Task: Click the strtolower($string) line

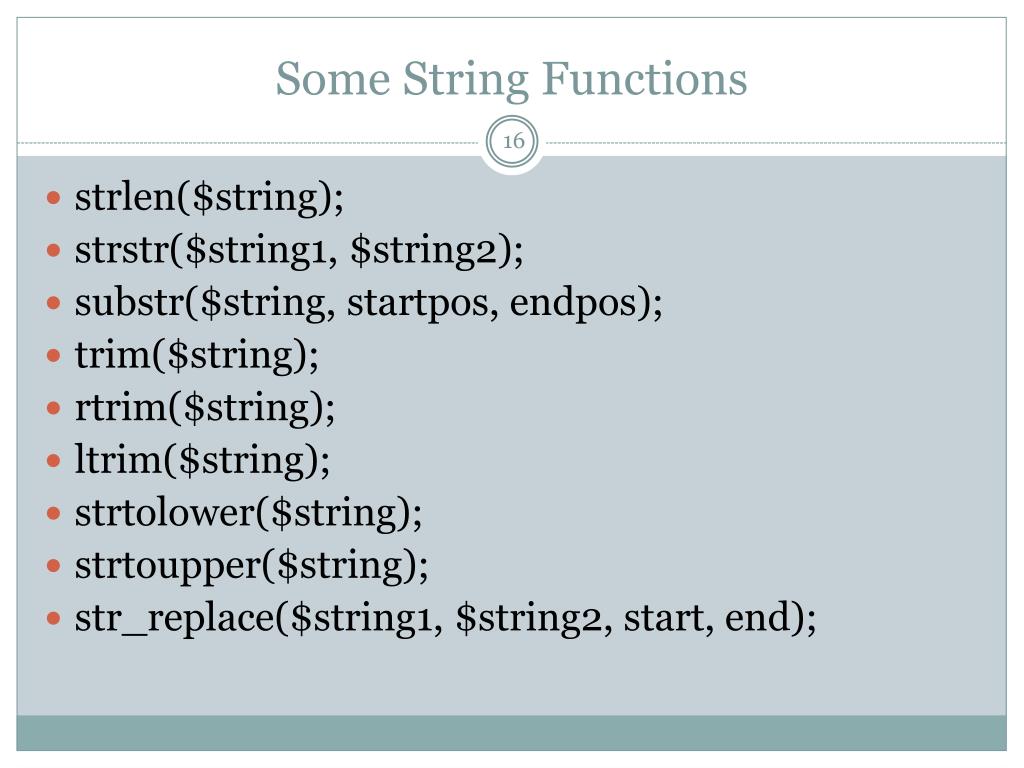Action: (x=249, y=513)
